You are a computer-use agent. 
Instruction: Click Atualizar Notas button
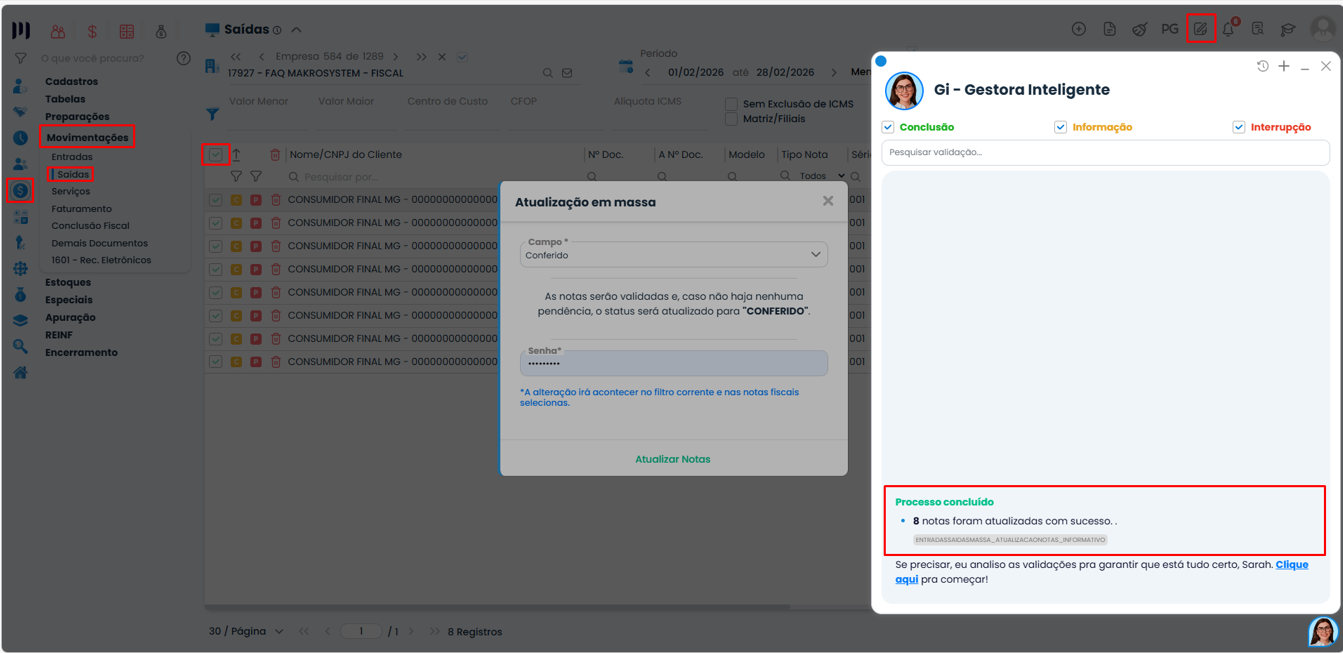coord(673,459)
